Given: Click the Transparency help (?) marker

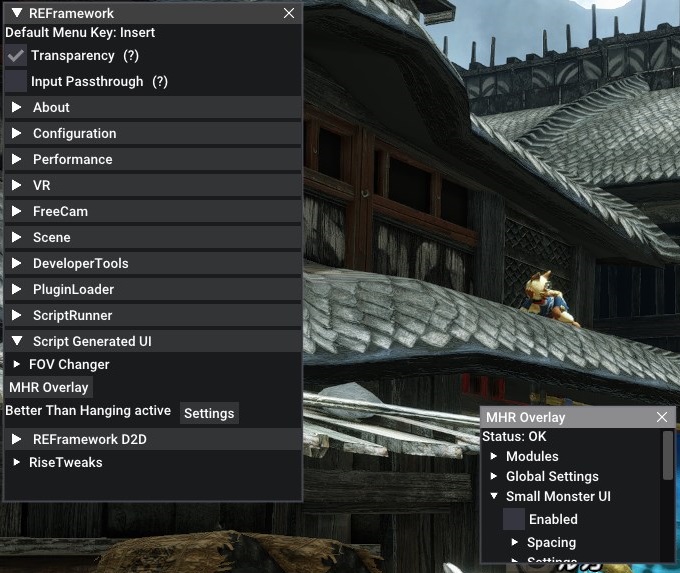Looking at the screenshot, I should 131,56.
